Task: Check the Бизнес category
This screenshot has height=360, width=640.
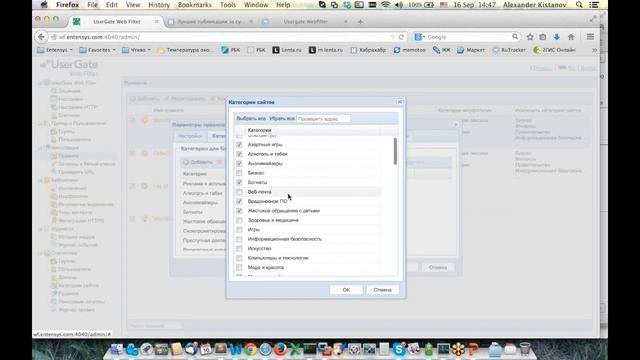Action: 239,173
